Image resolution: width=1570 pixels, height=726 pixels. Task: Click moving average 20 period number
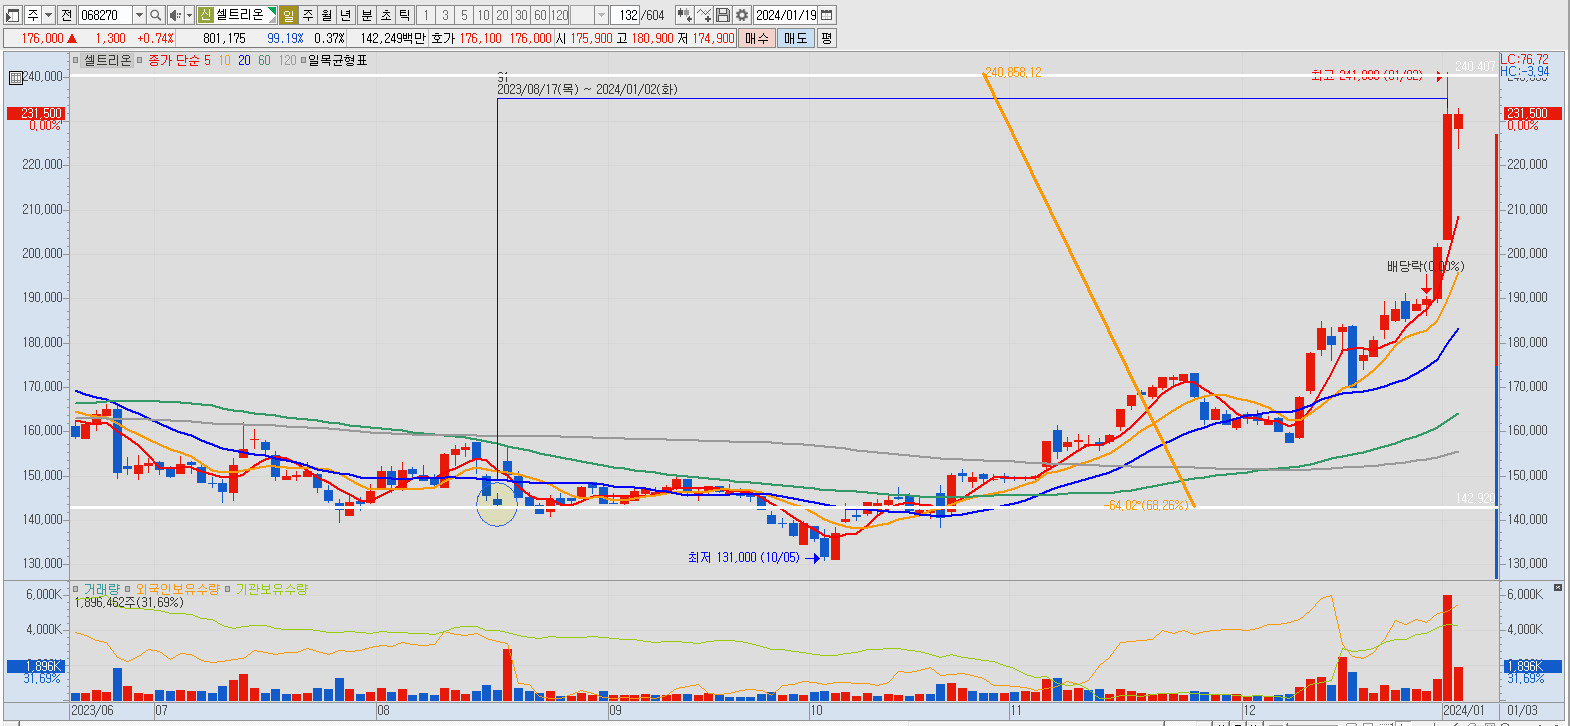[244, 61]
